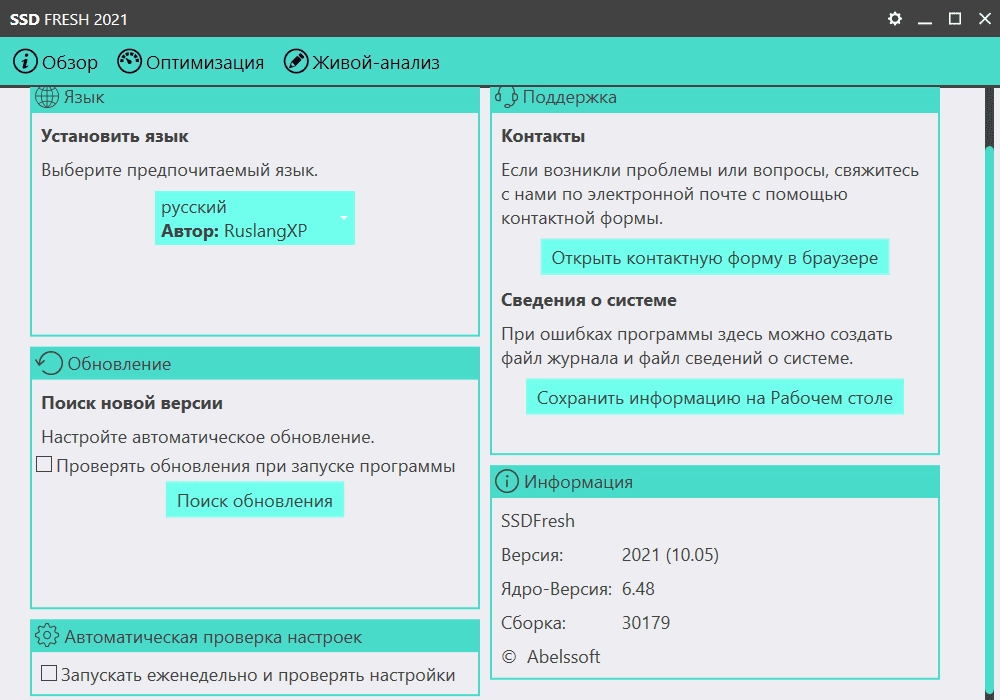Click the core version value 6.48

638,588
